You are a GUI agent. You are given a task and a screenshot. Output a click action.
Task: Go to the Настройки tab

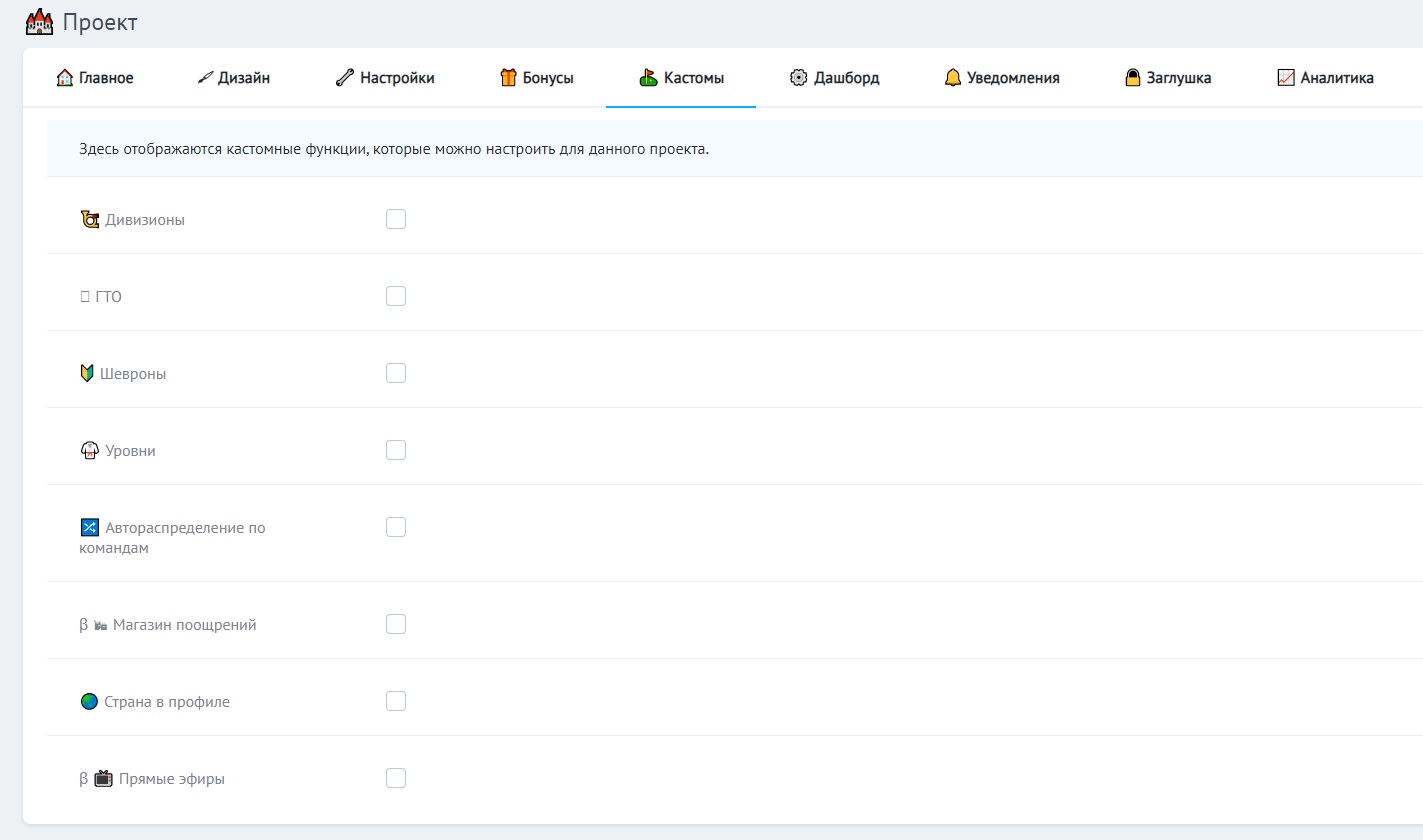385,78
